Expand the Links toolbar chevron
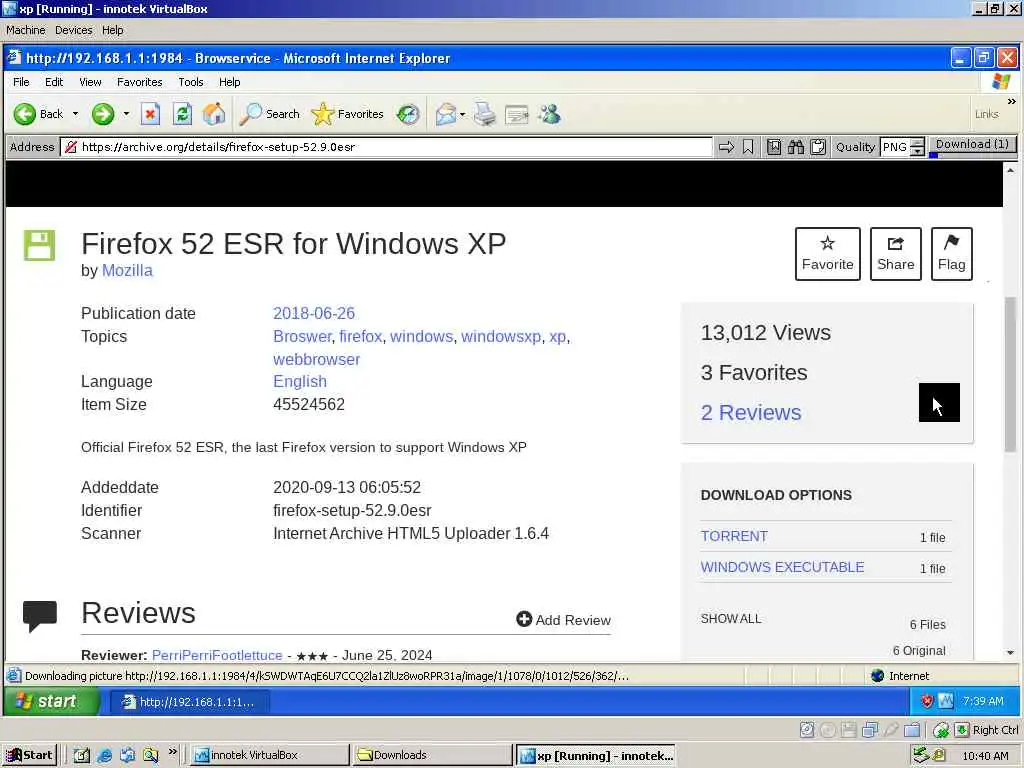1024x768 pixels. coord(1012,102)
